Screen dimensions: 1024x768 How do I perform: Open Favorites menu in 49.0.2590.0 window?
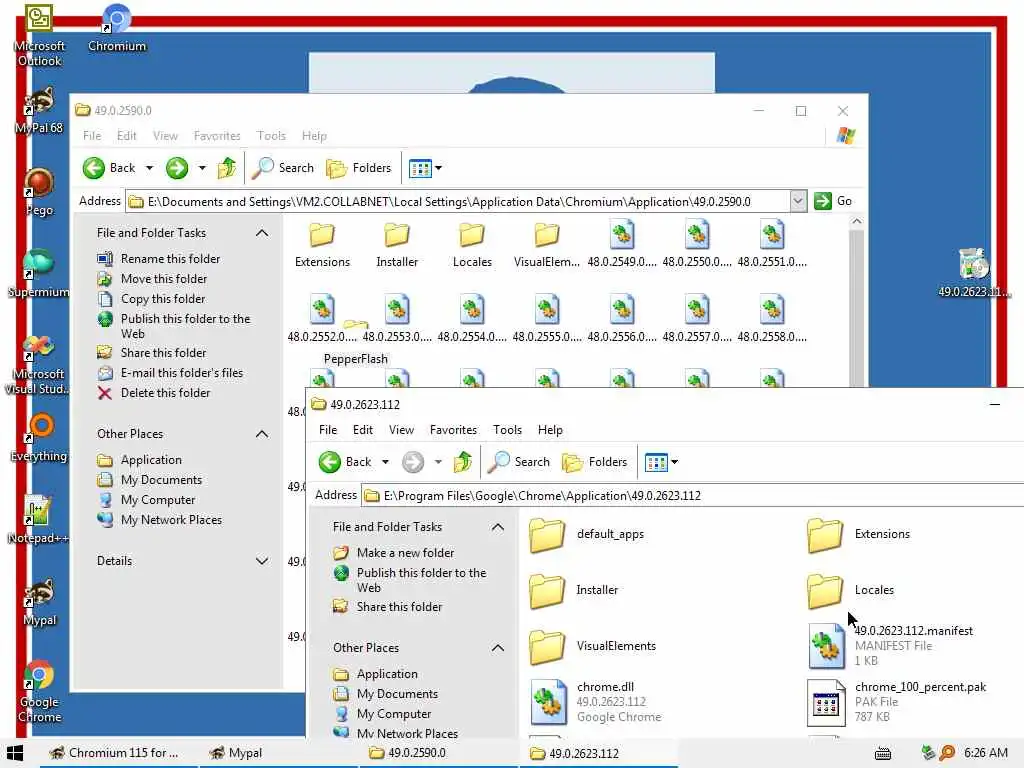[x=217, y=136]
